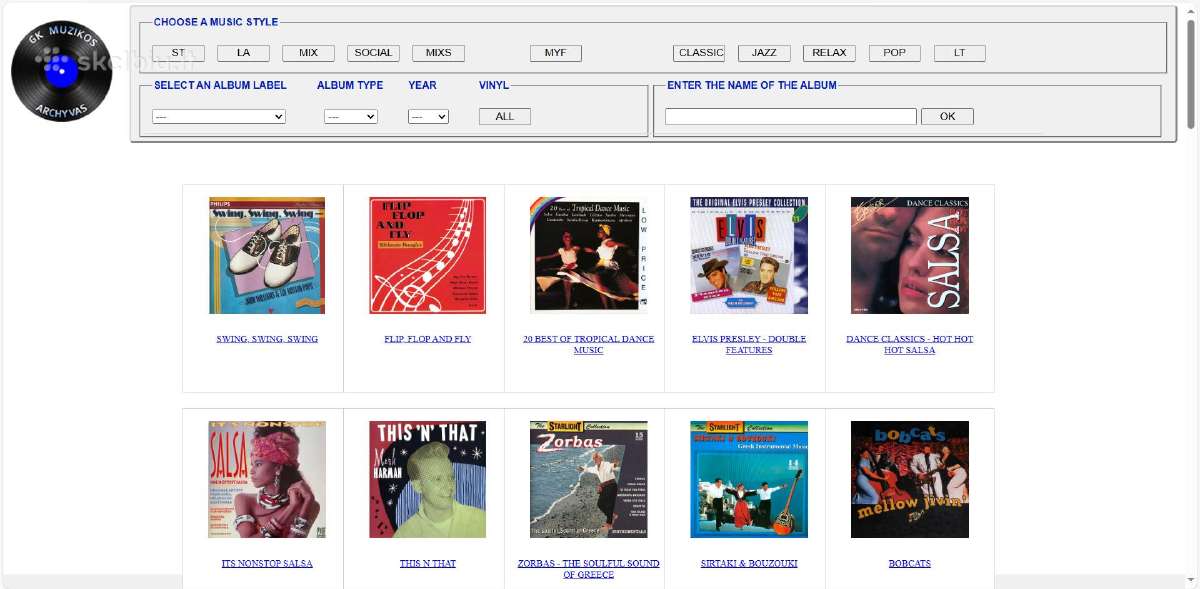Select the LT music style
This screenshot has width=1200, height=589.
tap(960, 53)
